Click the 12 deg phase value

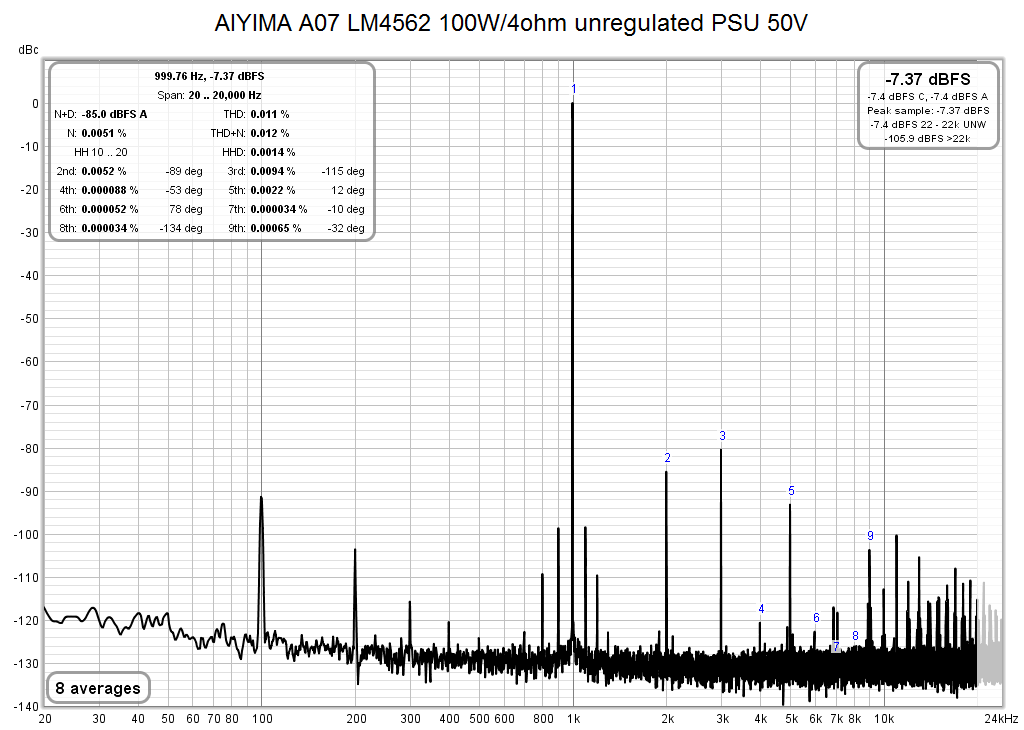click(347, 190)
